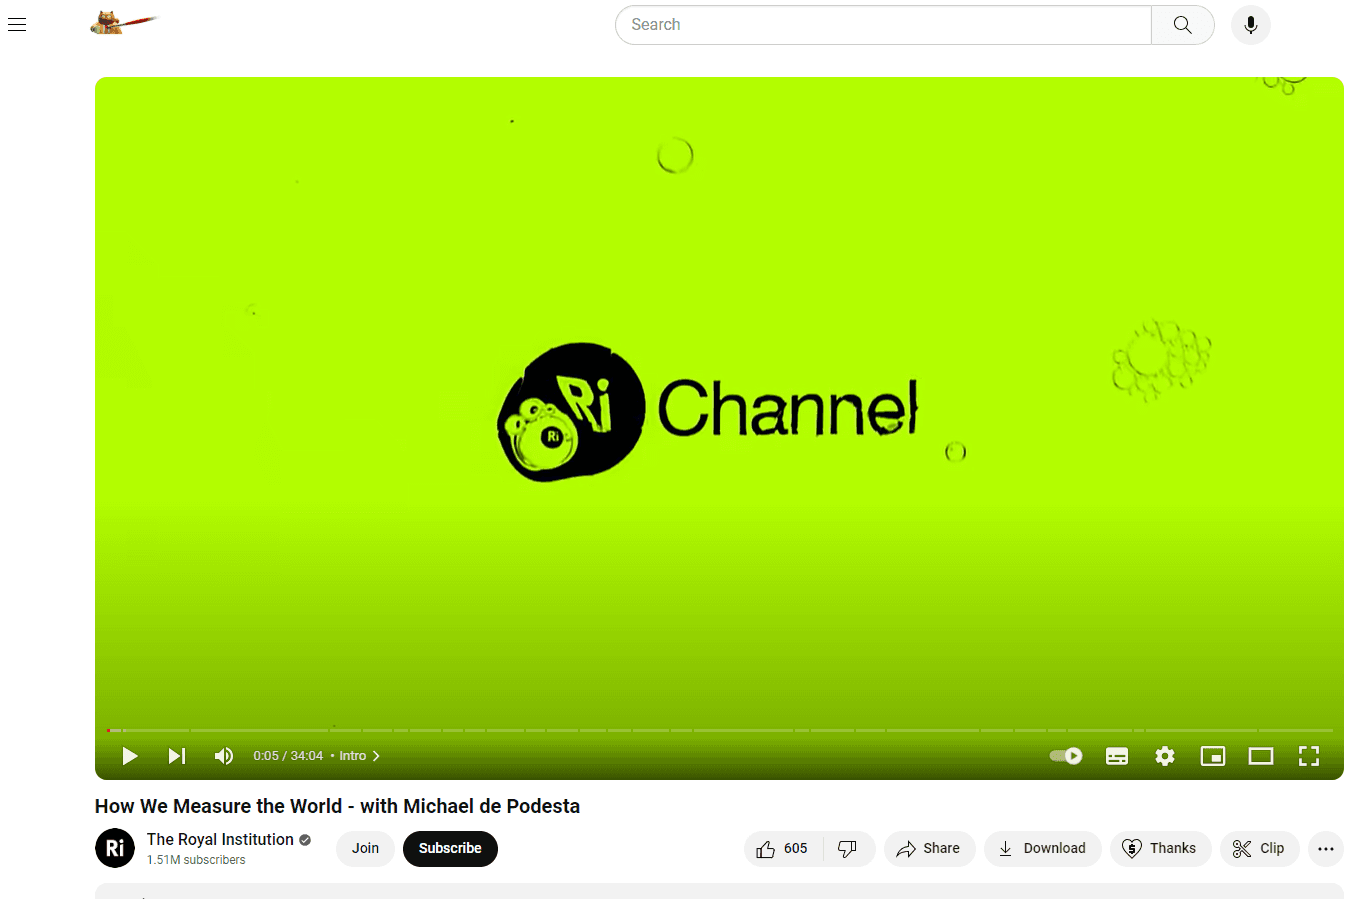Viewport: 1355px width, 899px height.
Task: Open the player settings gear
Action: pos(1165,756)
